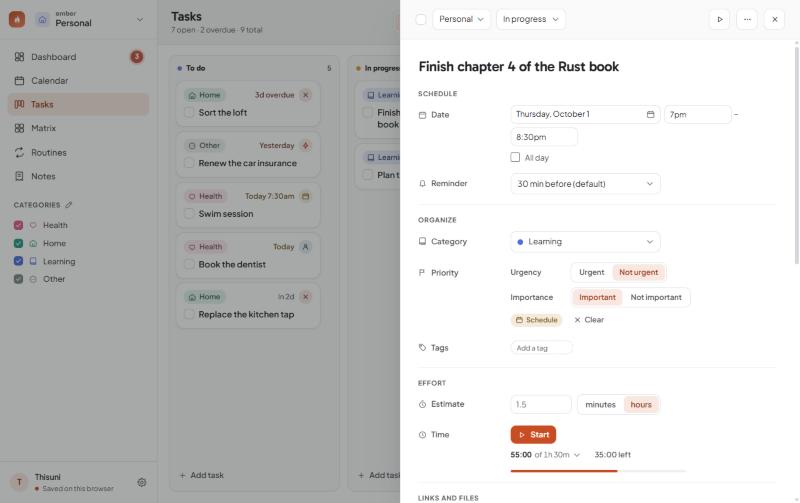The image size is (800, 503).
Task: Open the 8:30pm end time field
Action: click(544, 137)
